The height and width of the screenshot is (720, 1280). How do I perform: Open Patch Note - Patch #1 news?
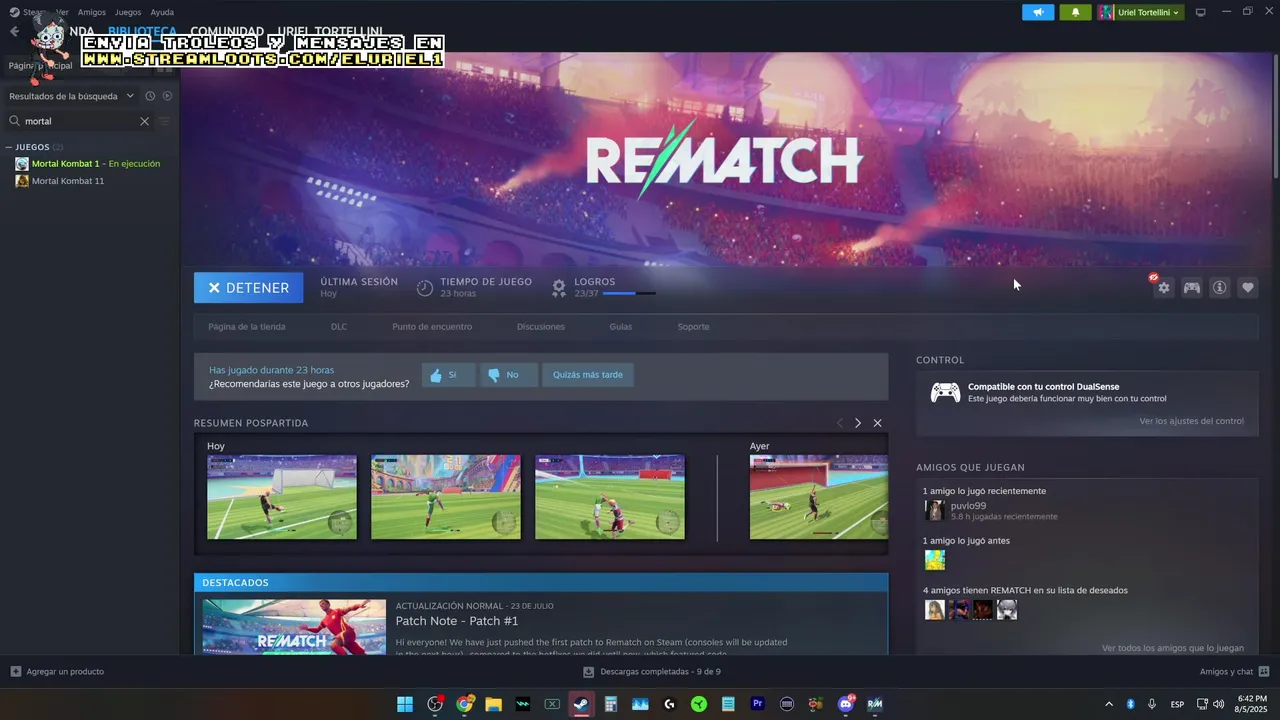[456, 621]
